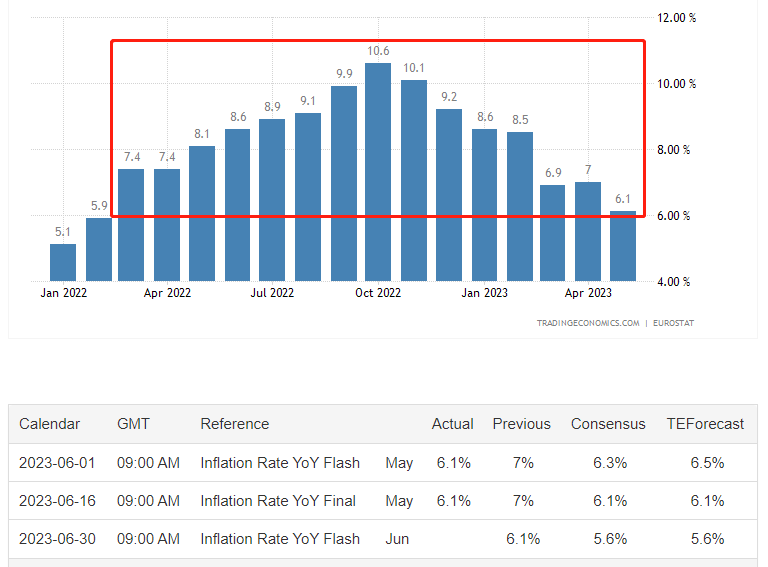Click the May 2023 bar labeled 6.1
The height and width of the screenshot is (567, 768).
click(623, 246)
